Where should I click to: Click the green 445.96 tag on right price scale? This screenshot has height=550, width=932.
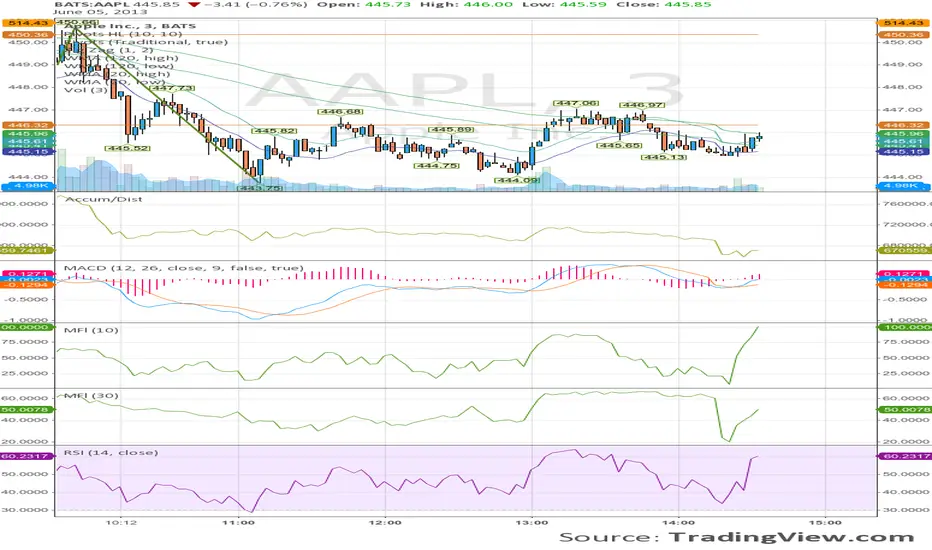903,134
